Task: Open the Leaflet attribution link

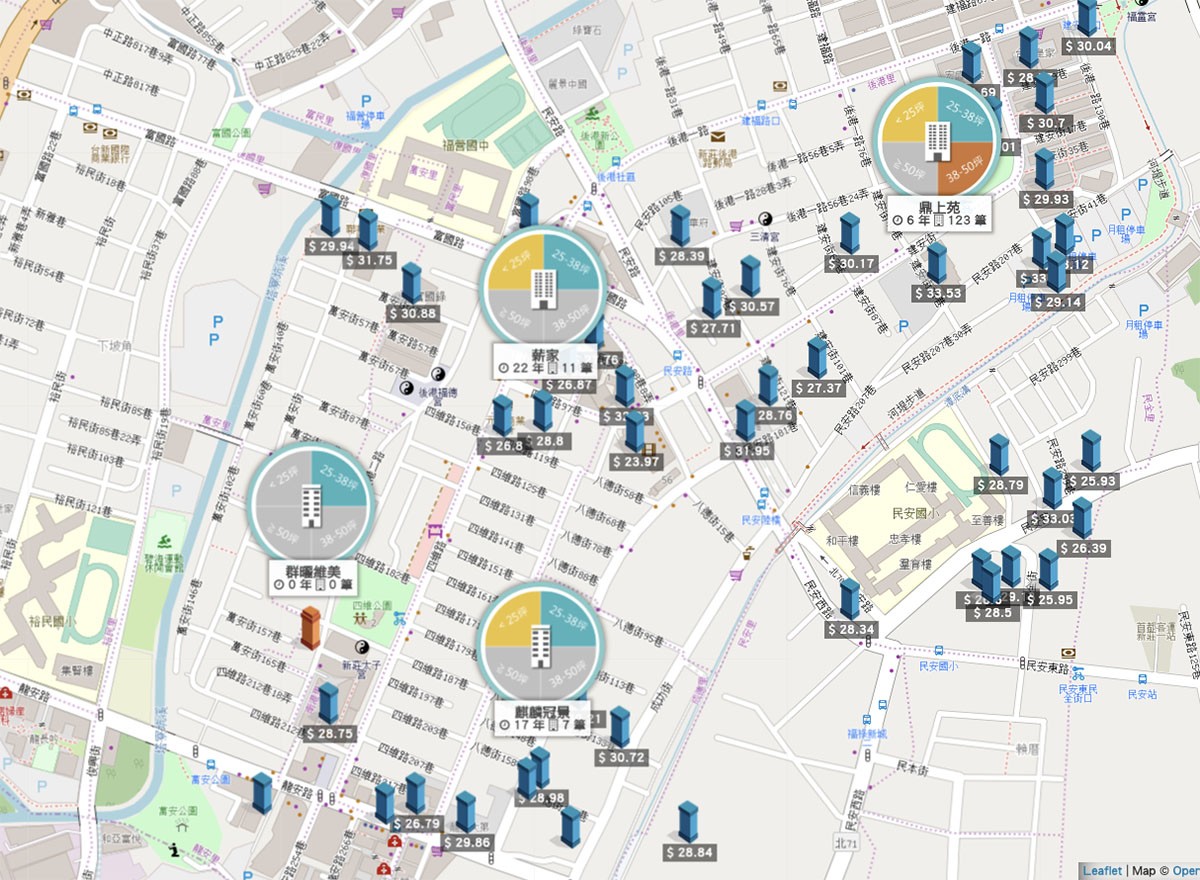Action: [x=1102, y=871]
